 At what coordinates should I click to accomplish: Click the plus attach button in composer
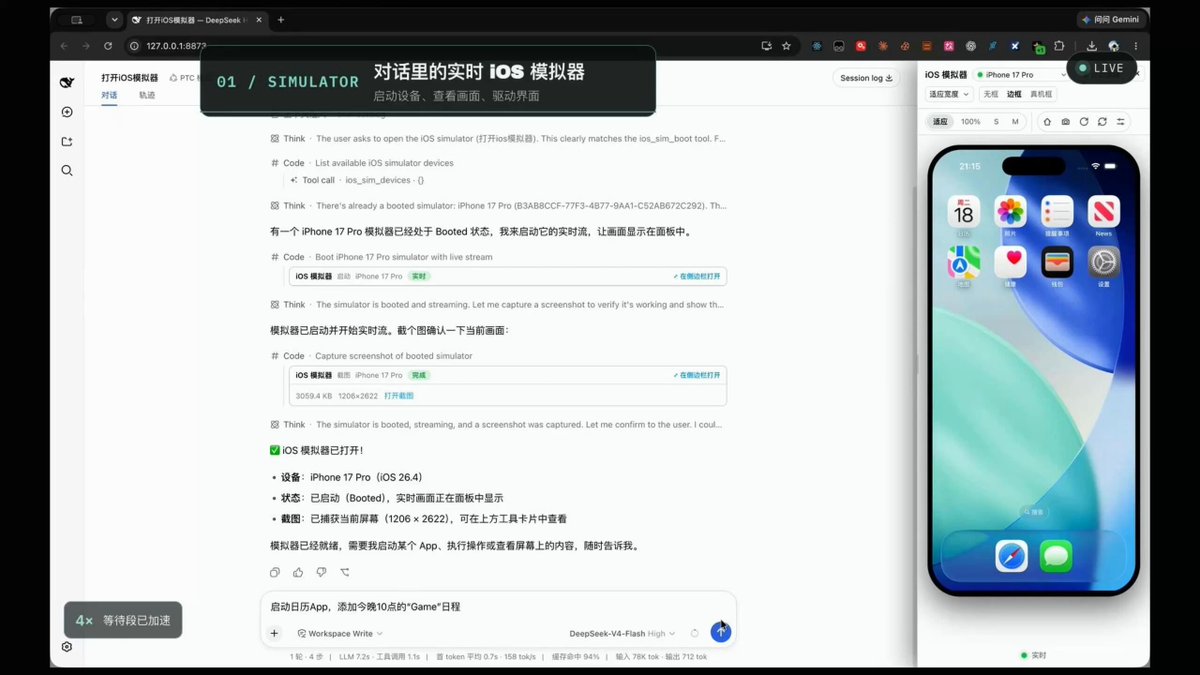(x=274, y=633)
